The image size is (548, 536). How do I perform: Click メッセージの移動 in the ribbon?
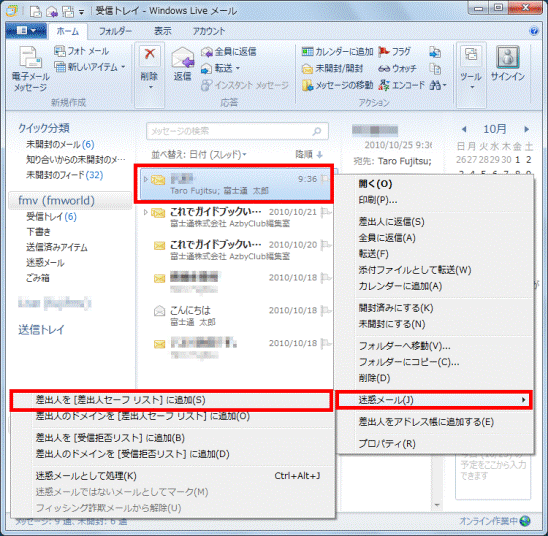tap(337, 85)
